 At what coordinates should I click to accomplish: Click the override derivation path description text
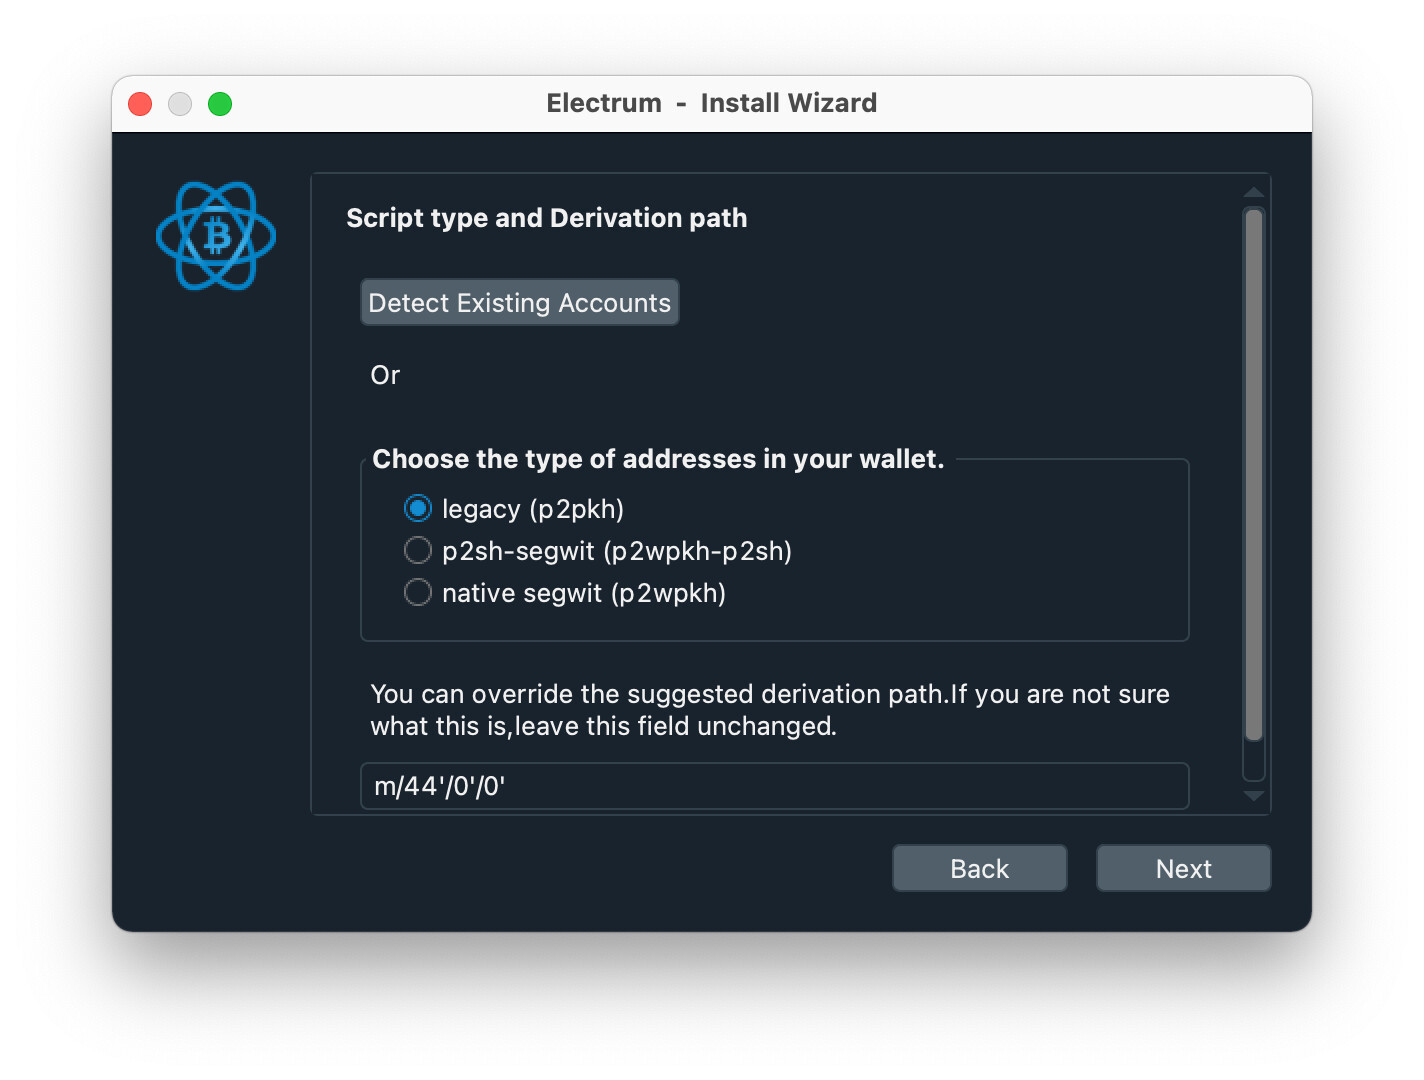pyautogui.click(x=770, y=710)
